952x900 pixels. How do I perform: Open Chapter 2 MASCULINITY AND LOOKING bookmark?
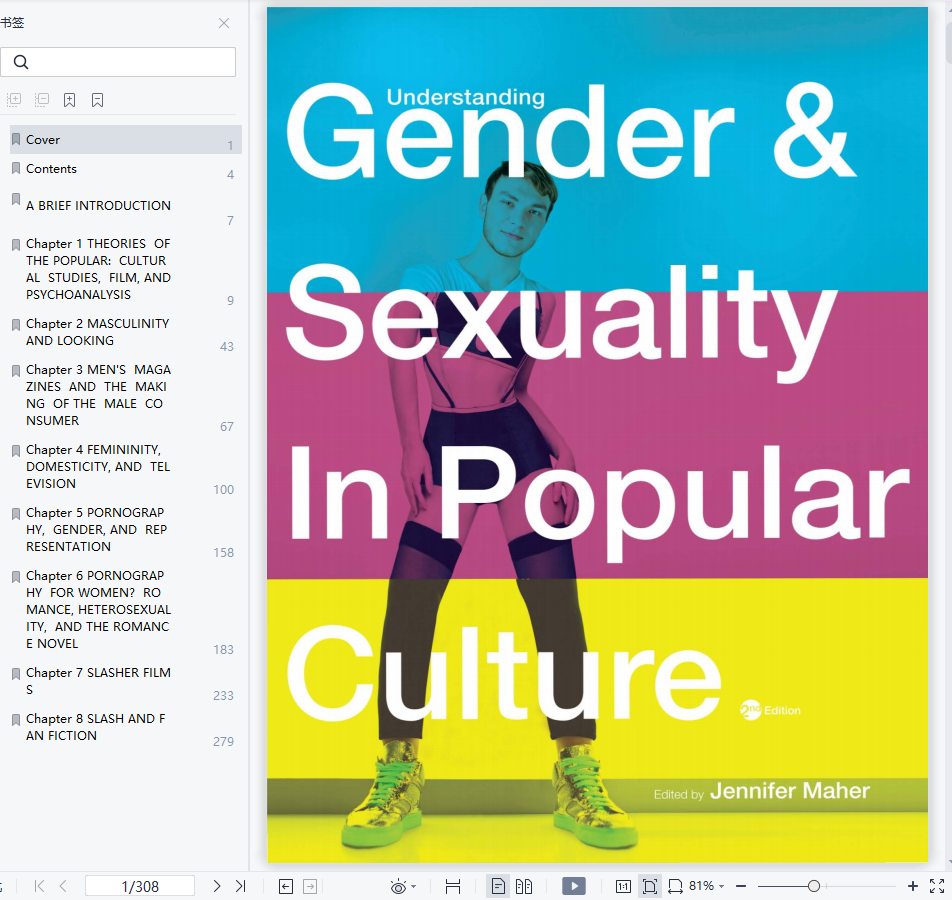coord(126,332)
